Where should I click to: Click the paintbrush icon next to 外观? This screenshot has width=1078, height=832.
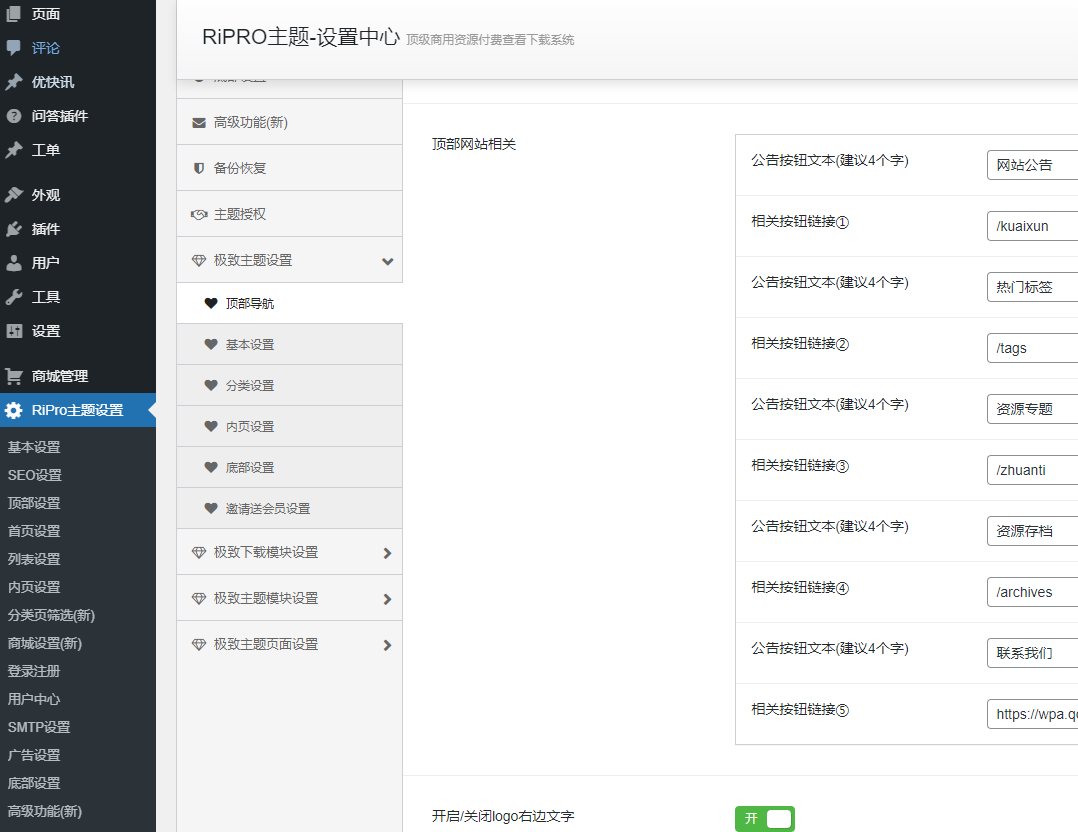click(14, 195)
